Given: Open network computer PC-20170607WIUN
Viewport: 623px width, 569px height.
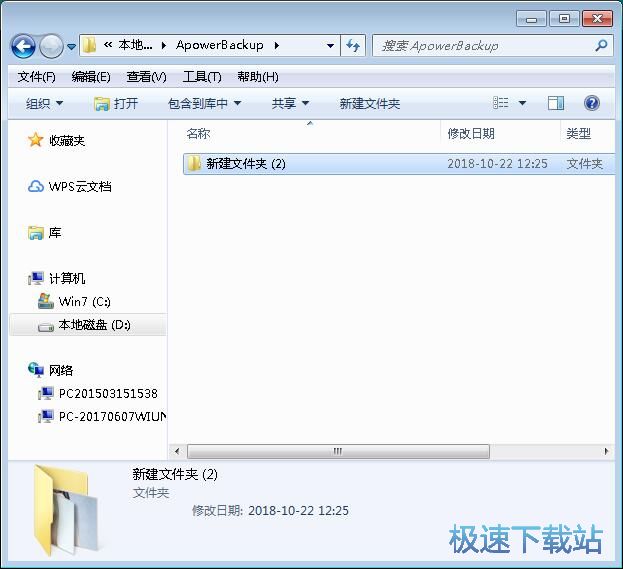Looking at the screenshot, I should [x=112, y=416].
